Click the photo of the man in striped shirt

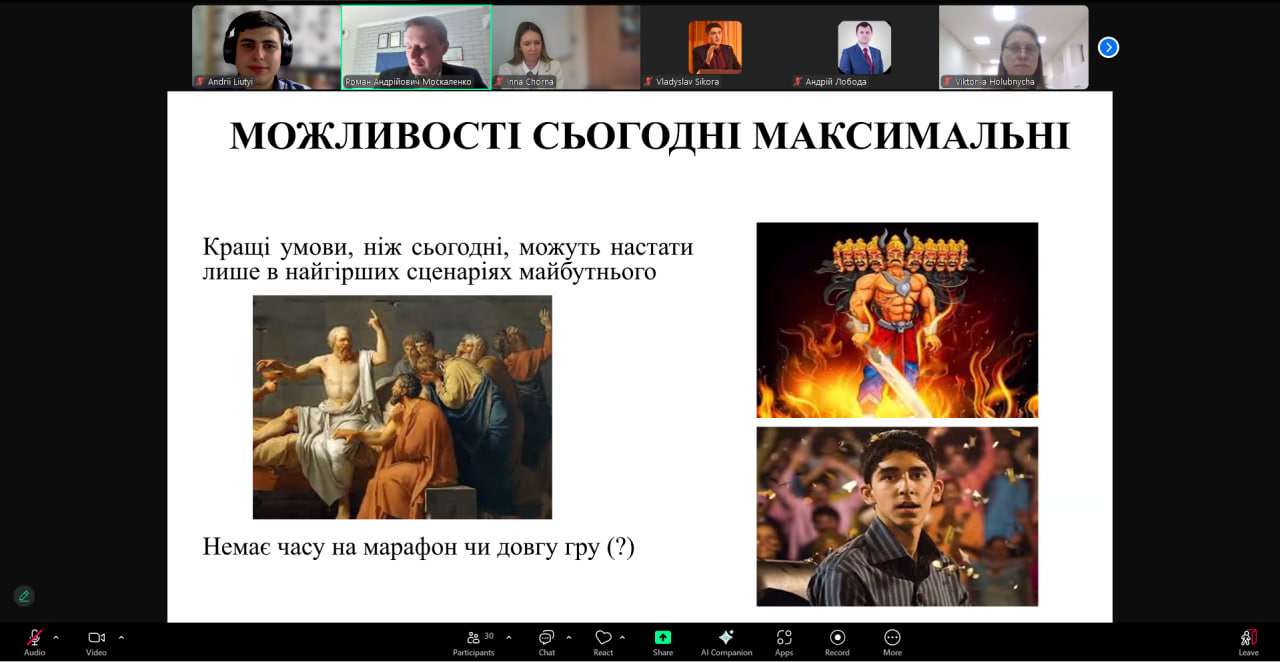point(897,516)
